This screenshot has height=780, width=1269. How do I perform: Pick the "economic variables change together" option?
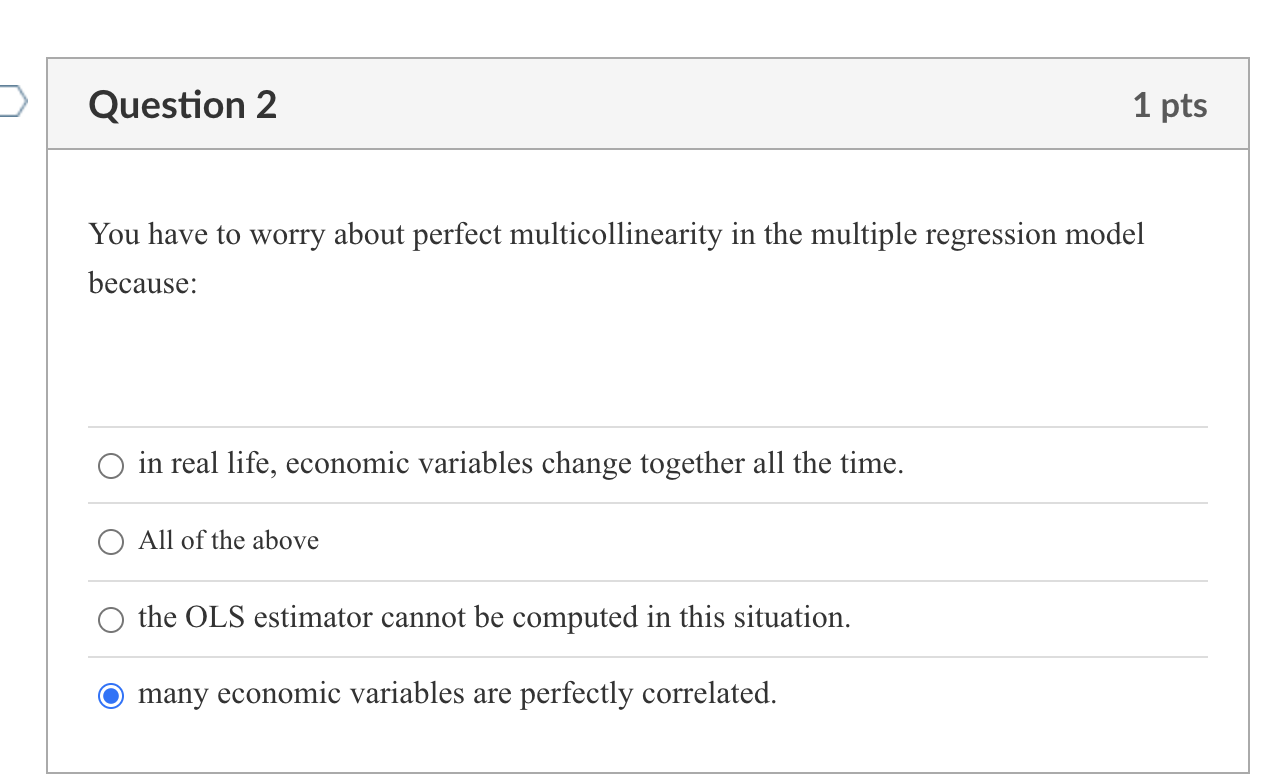click(x=110, y=464)
